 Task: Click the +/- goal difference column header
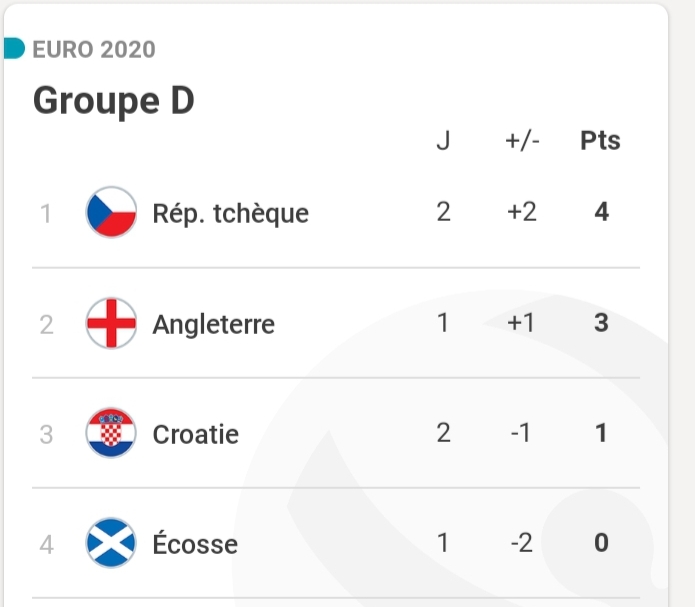[522, 142]
